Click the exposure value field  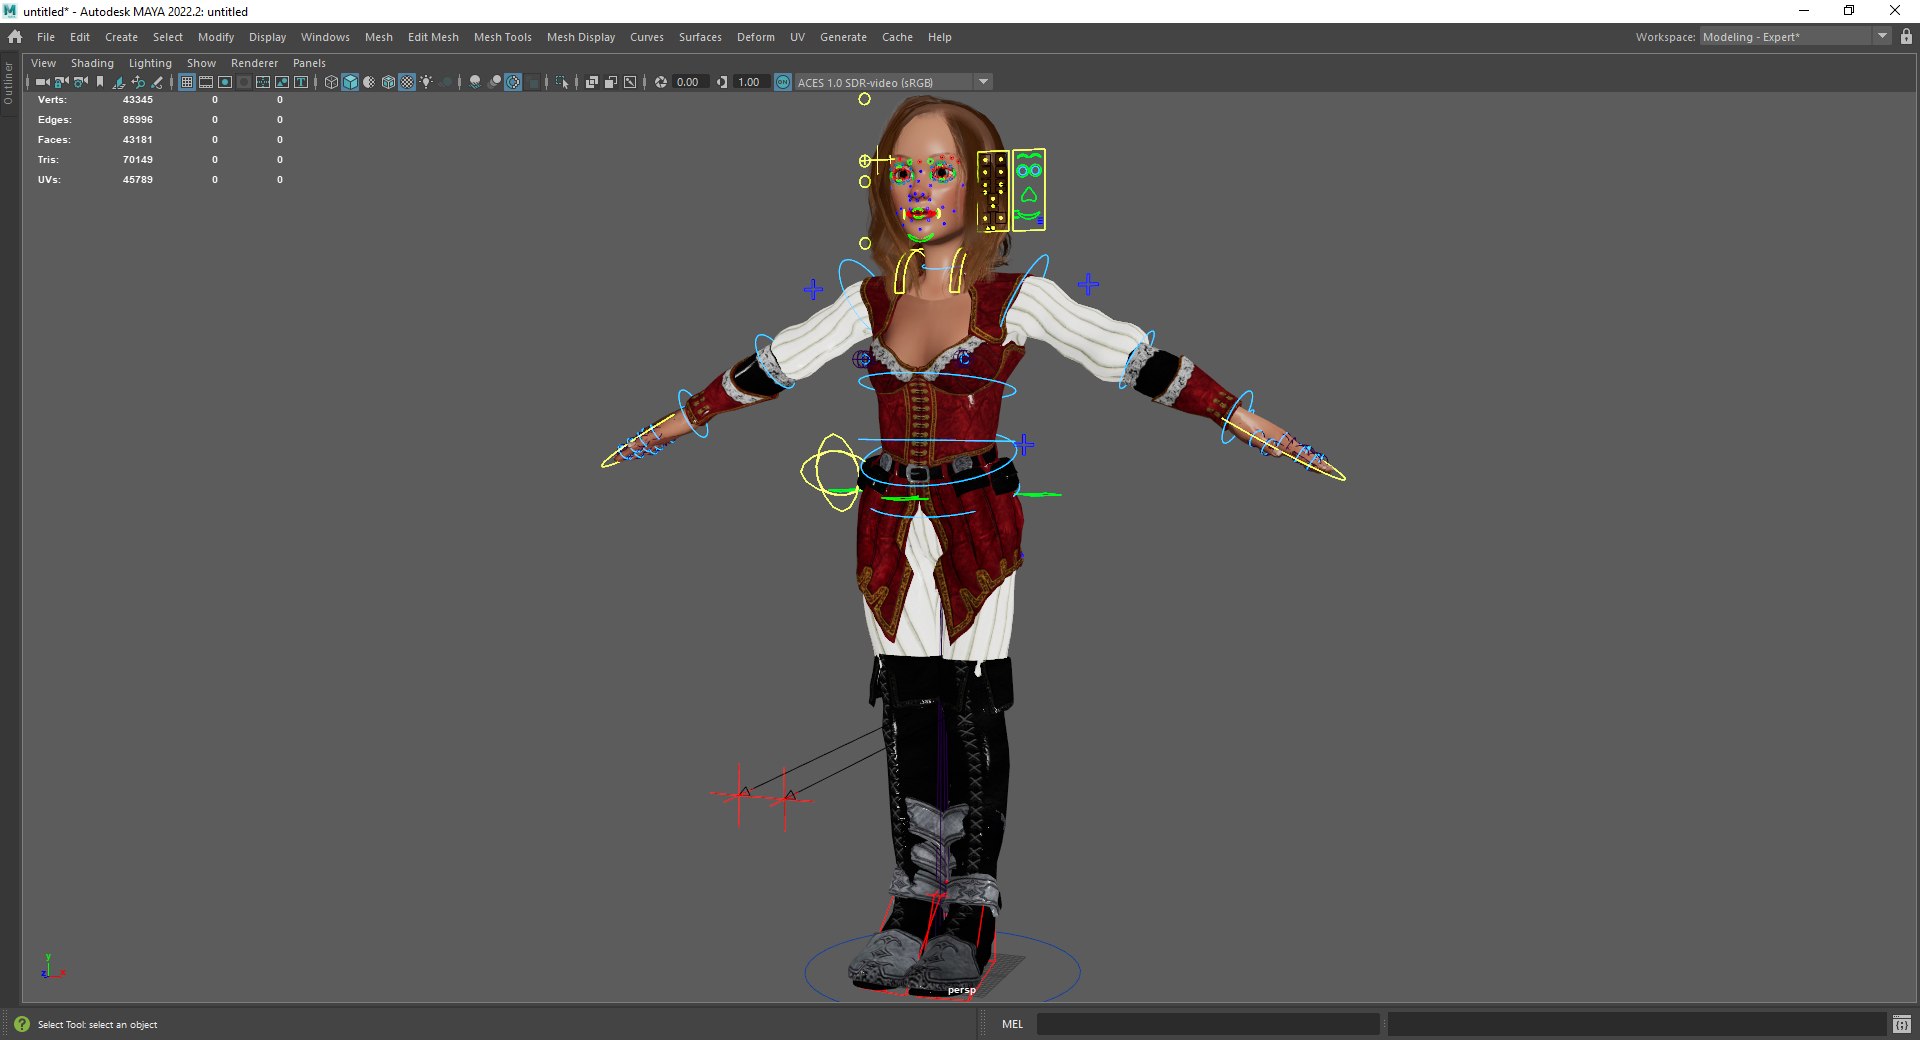689,82
